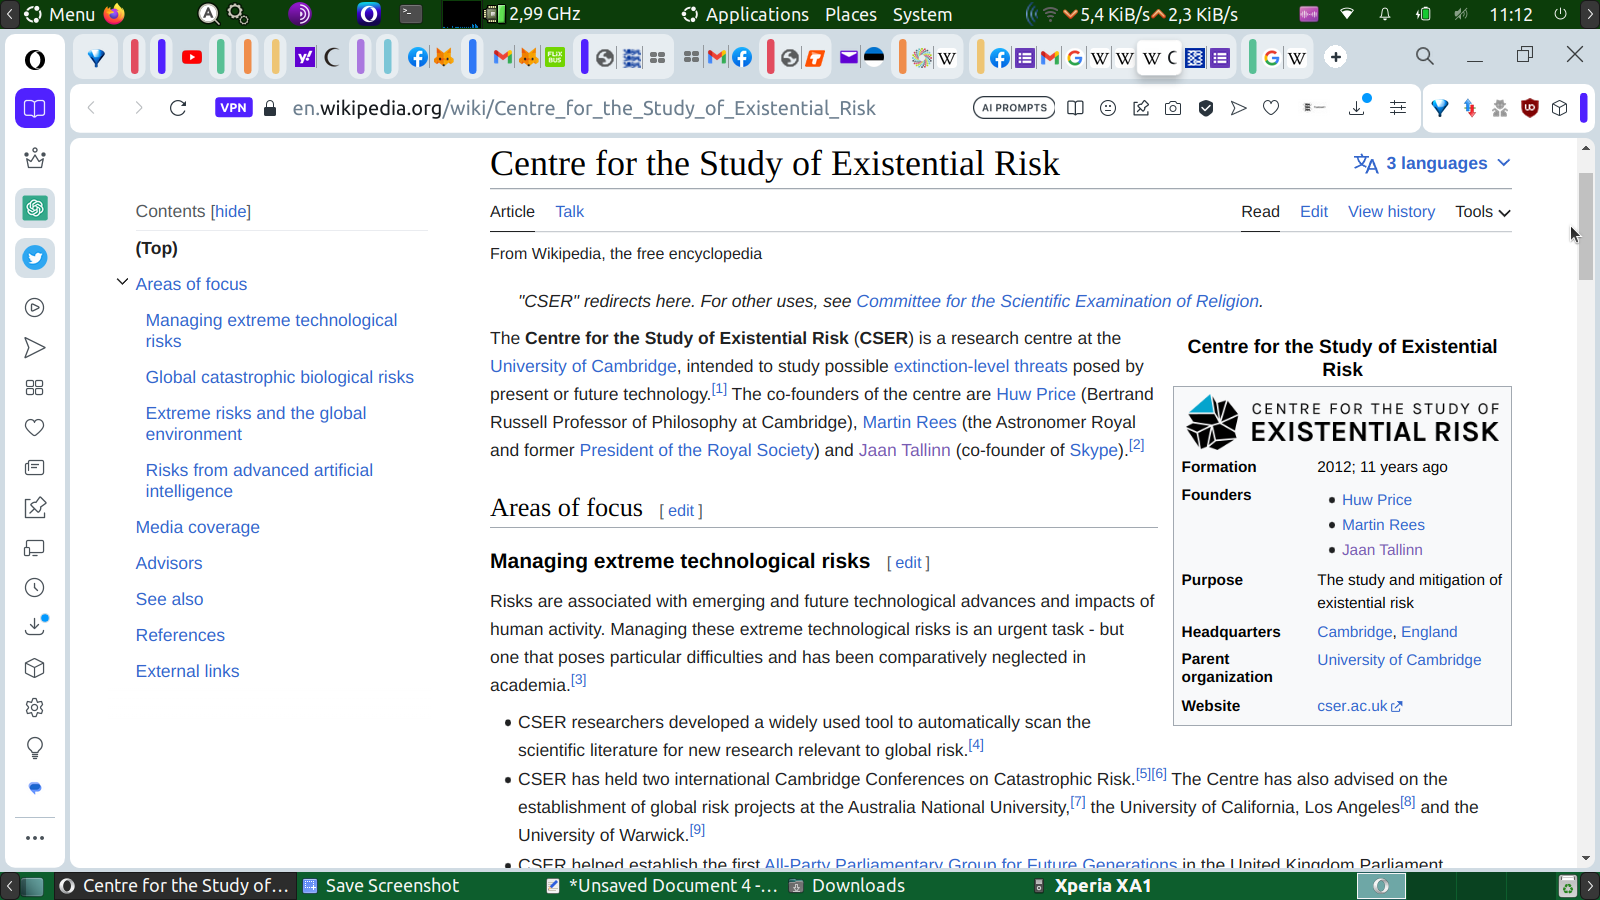
Task: Follow the Huw Price link in intro paragraph
Action: click(x=1036, y=394)
